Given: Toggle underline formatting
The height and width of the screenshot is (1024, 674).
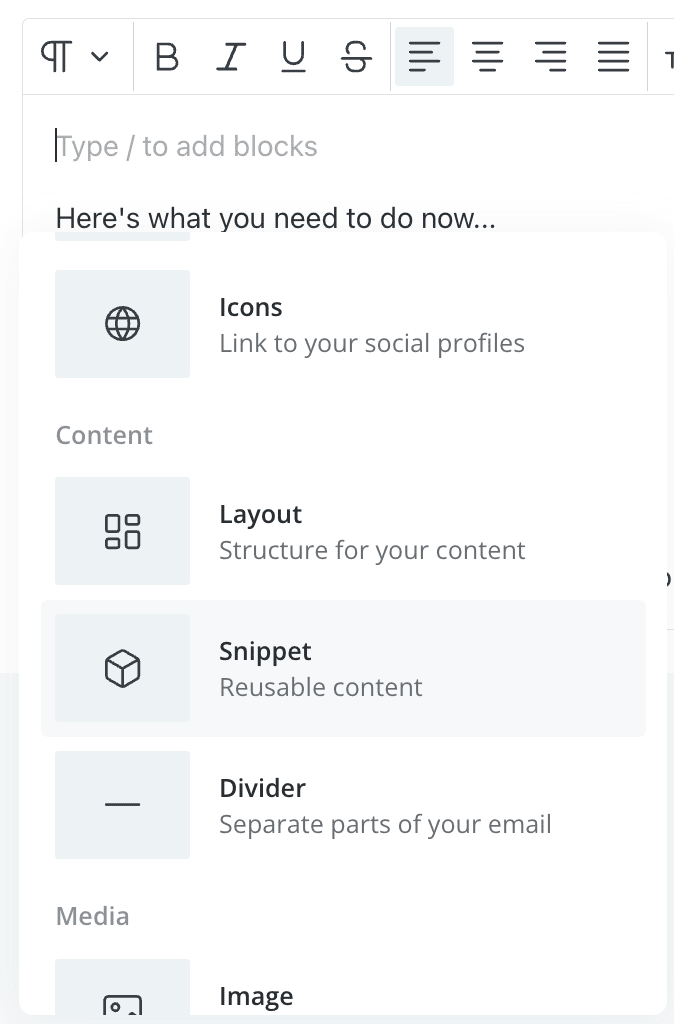Looking at the screenshot, I should point(293,57).
